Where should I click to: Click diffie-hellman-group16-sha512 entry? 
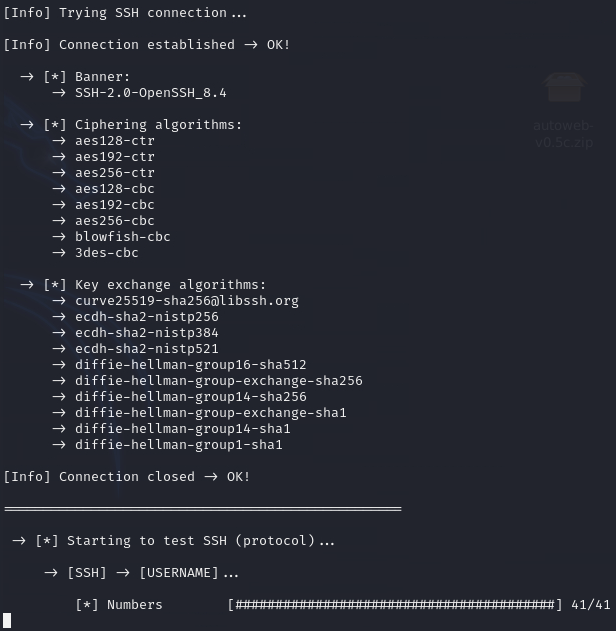point(191,365)
